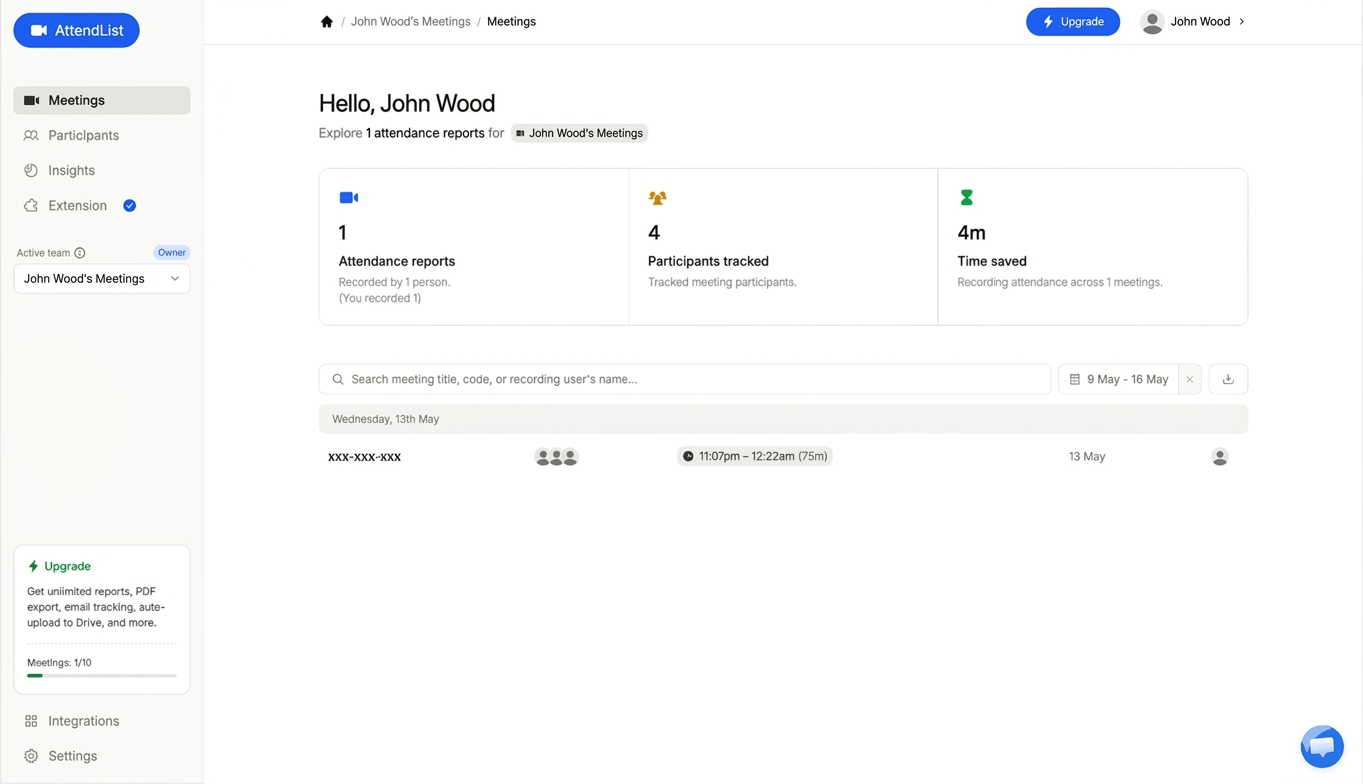Click the 1 attendance reports text
Image resolution: width=1363 pixels, height=784 pixels.
[x=425, y=133]
